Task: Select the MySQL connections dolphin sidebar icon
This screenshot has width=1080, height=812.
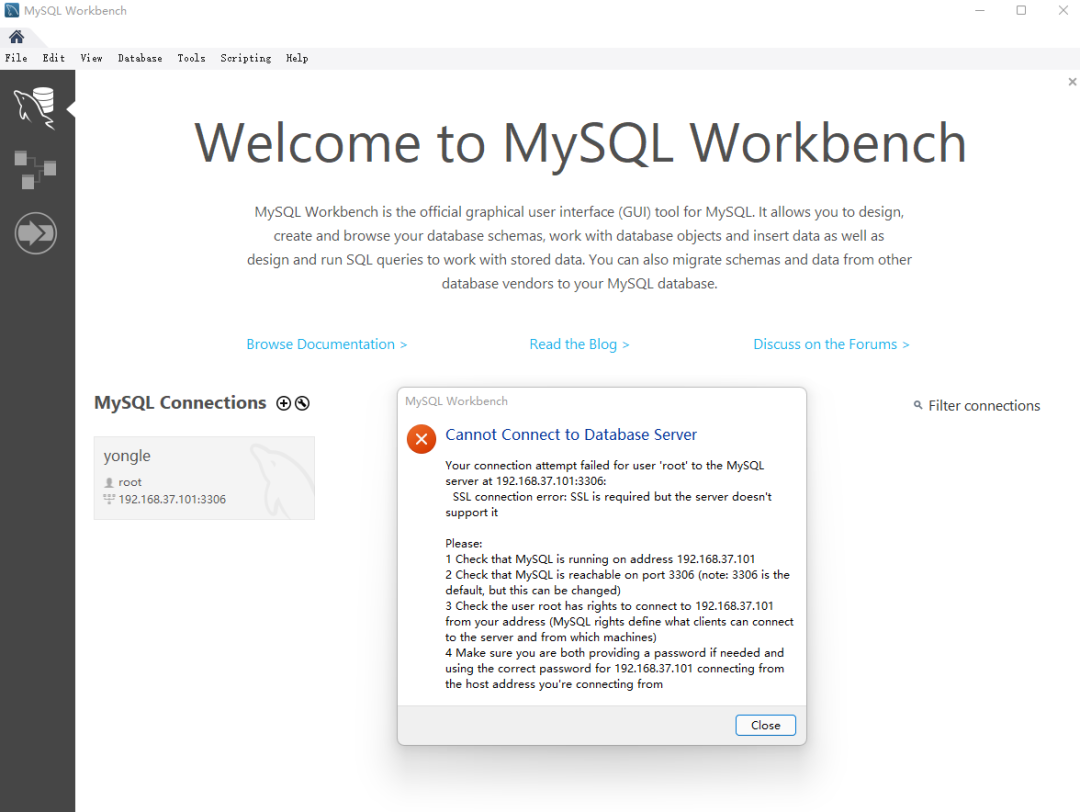Action: (x=35, y=108)
